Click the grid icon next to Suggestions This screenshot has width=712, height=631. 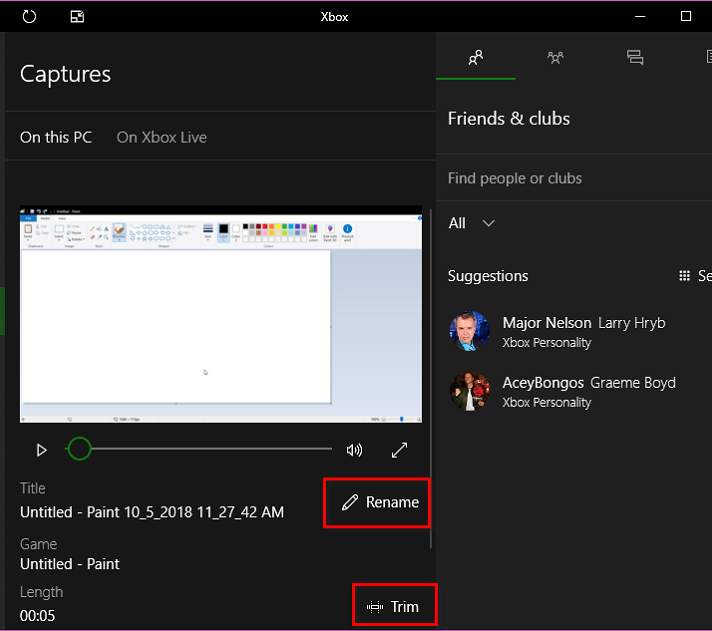click(684, 276)
